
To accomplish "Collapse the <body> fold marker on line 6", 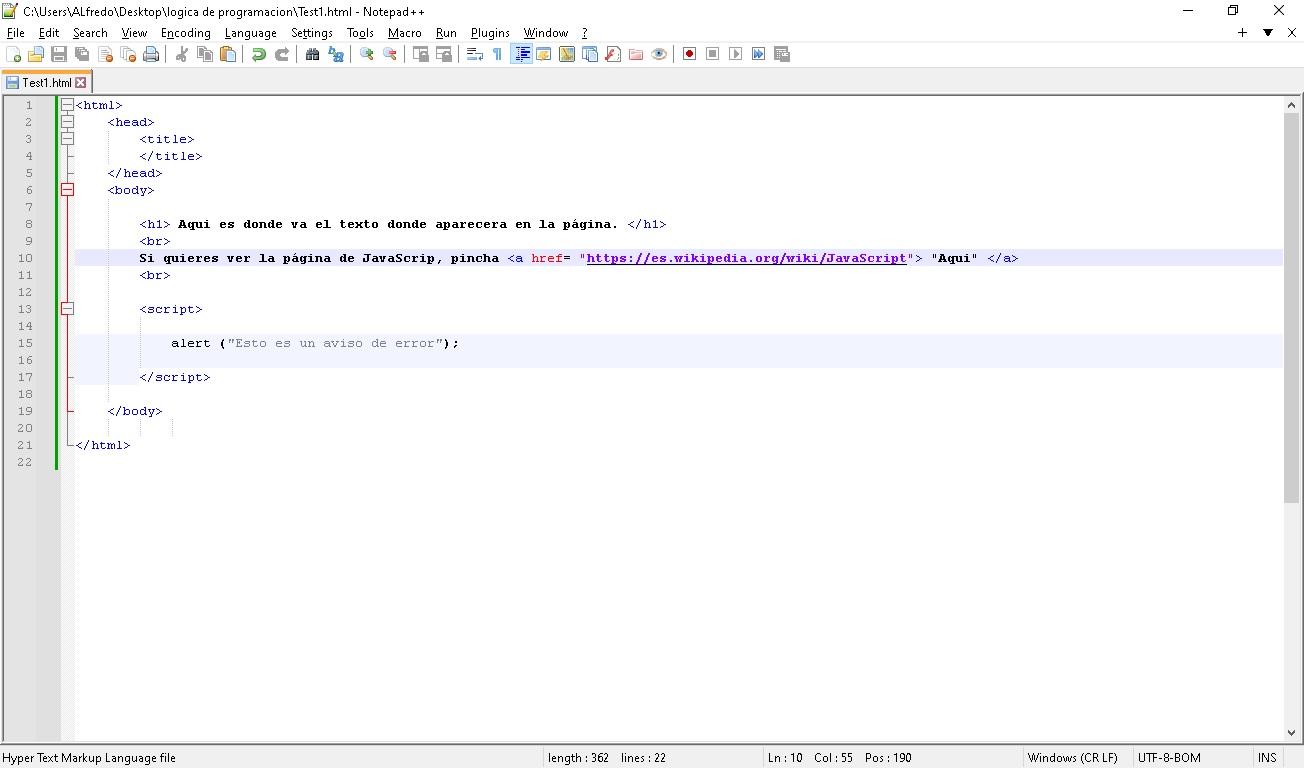I will 67,190.
